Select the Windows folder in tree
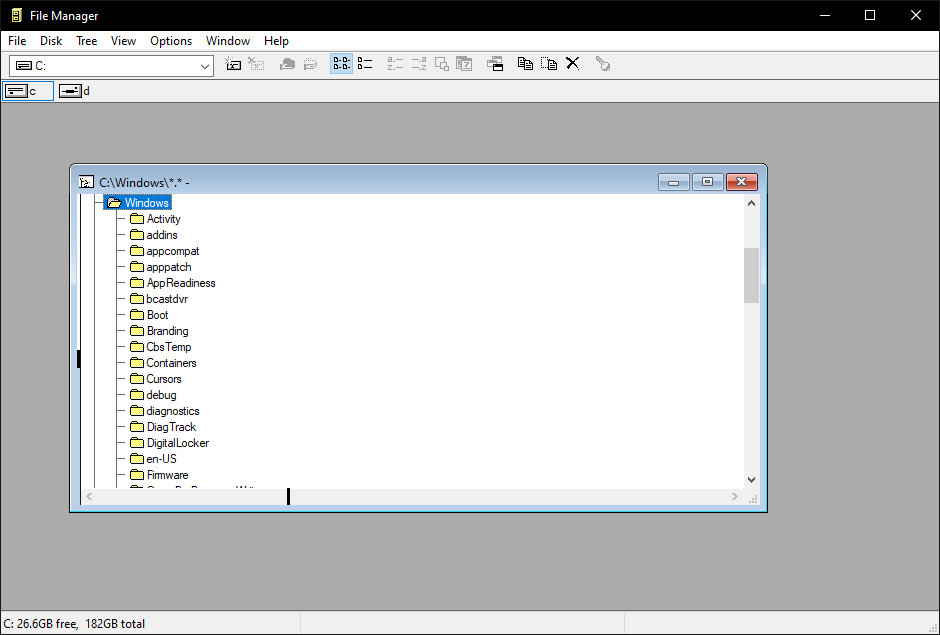The image size is (940, 635). [138, 203]
